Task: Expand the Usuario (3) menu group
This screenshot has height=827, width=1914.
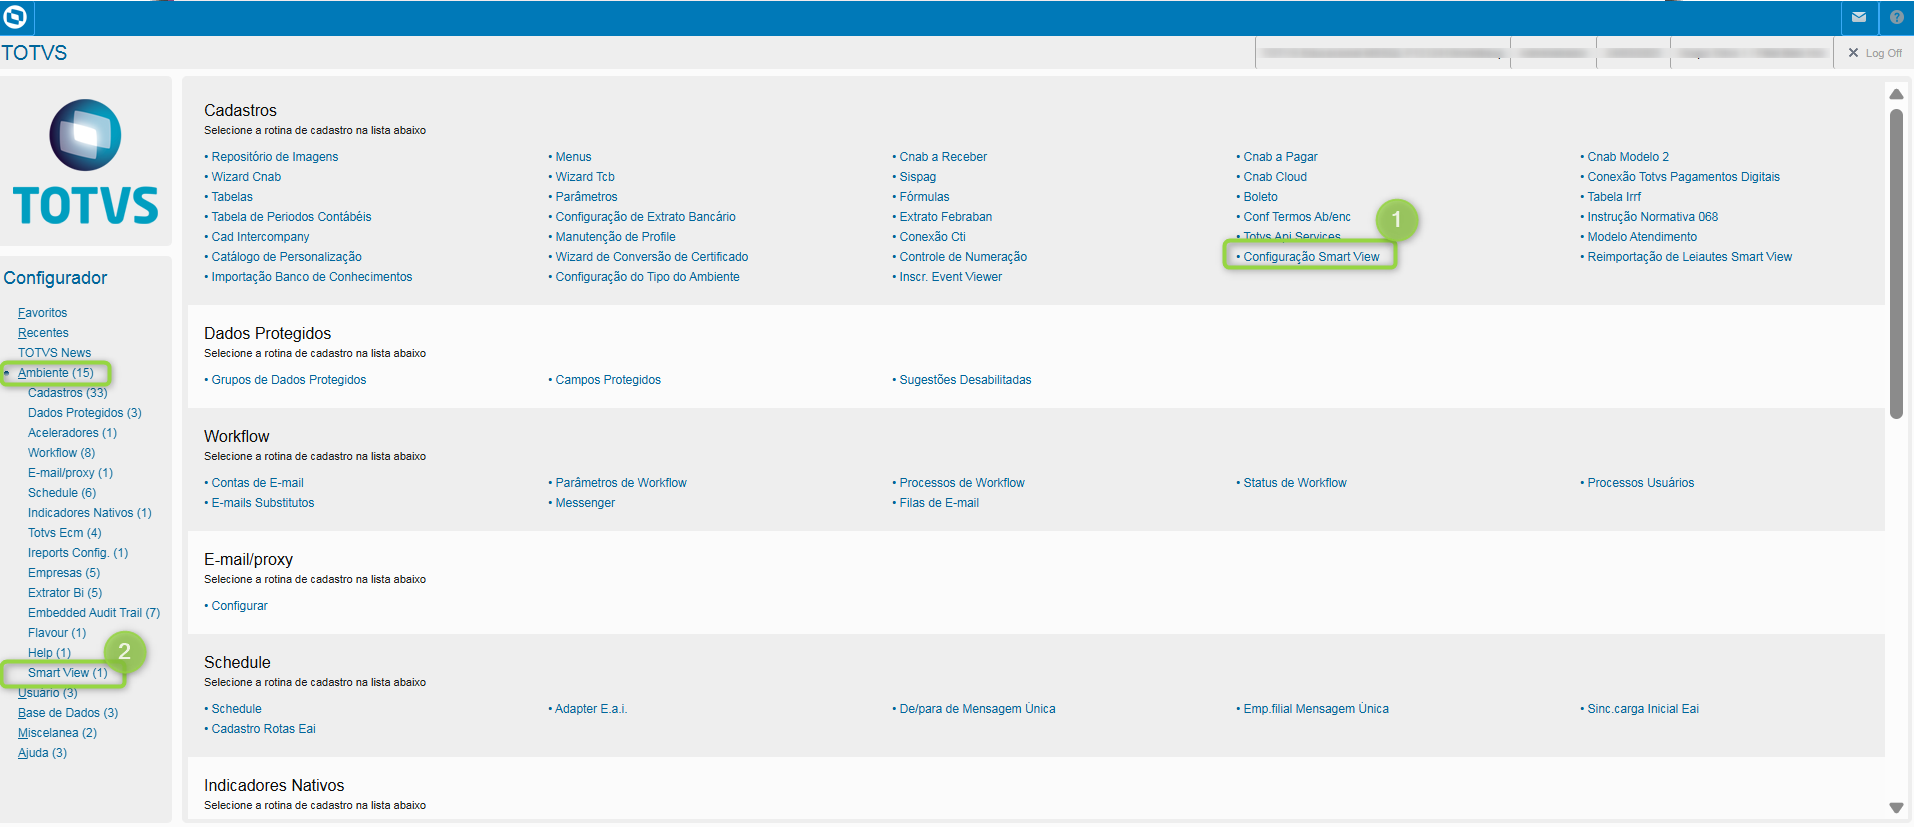Action: 47,693
